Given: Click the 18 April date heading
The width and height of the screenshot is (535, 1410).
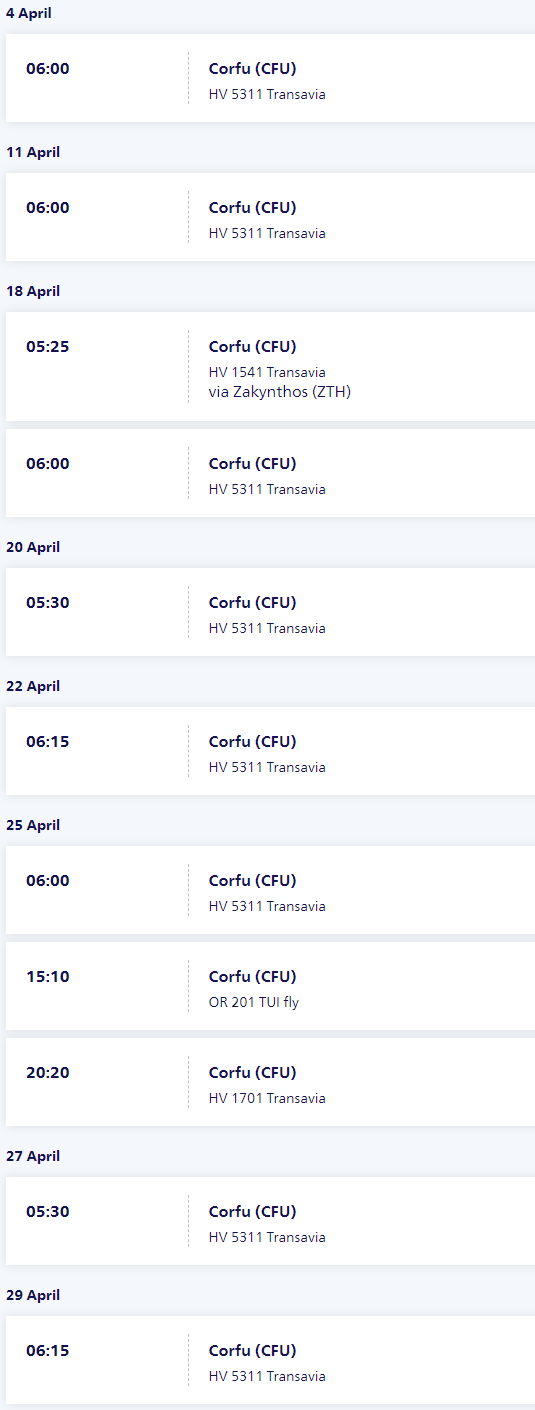Looking at the screenshot, I should (x=33, y=291).
